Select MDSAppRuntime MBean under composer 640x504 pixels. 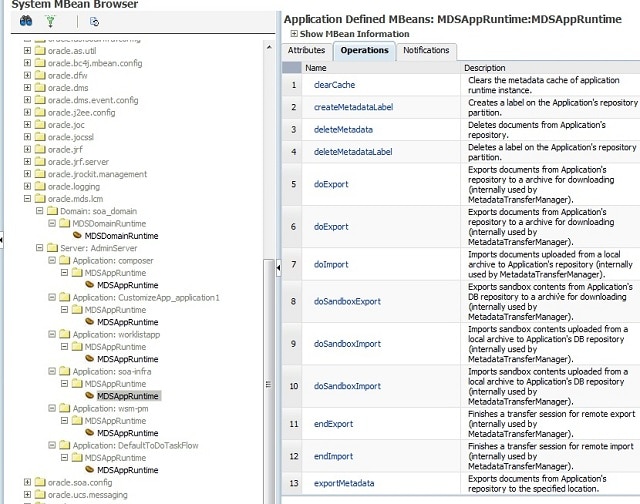coord(127,285)
